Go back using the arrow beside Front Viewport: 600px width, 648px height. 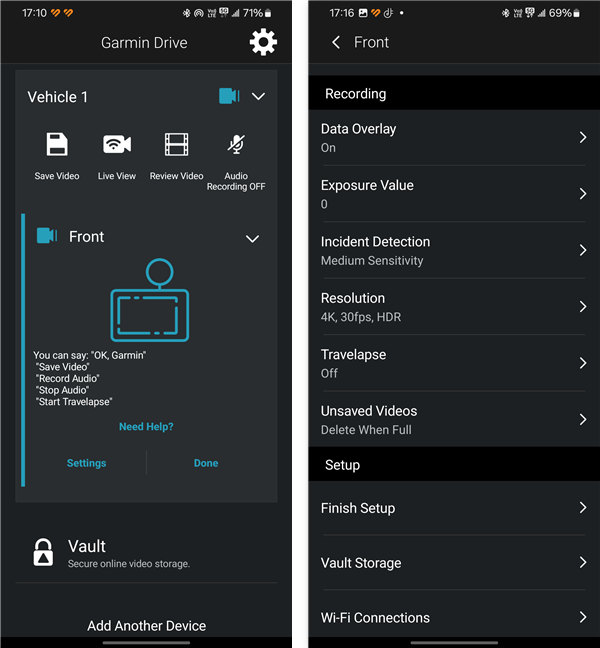[x=336, y=42]
